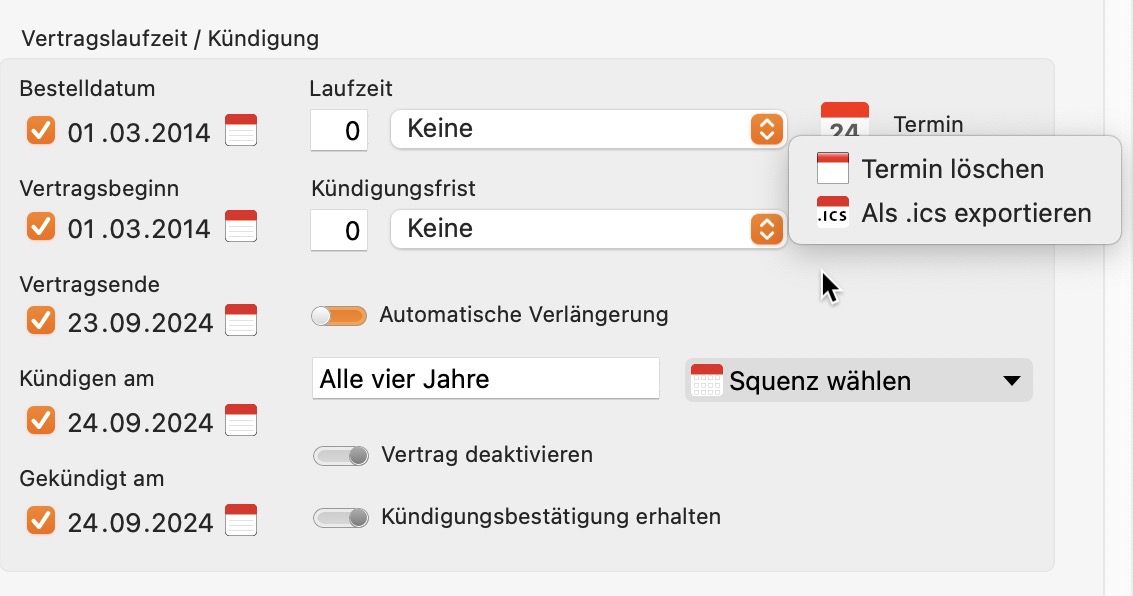Expand the Squenz wählen dropdown
Viewport: 1133px width, 596px height.
(858, 380)
